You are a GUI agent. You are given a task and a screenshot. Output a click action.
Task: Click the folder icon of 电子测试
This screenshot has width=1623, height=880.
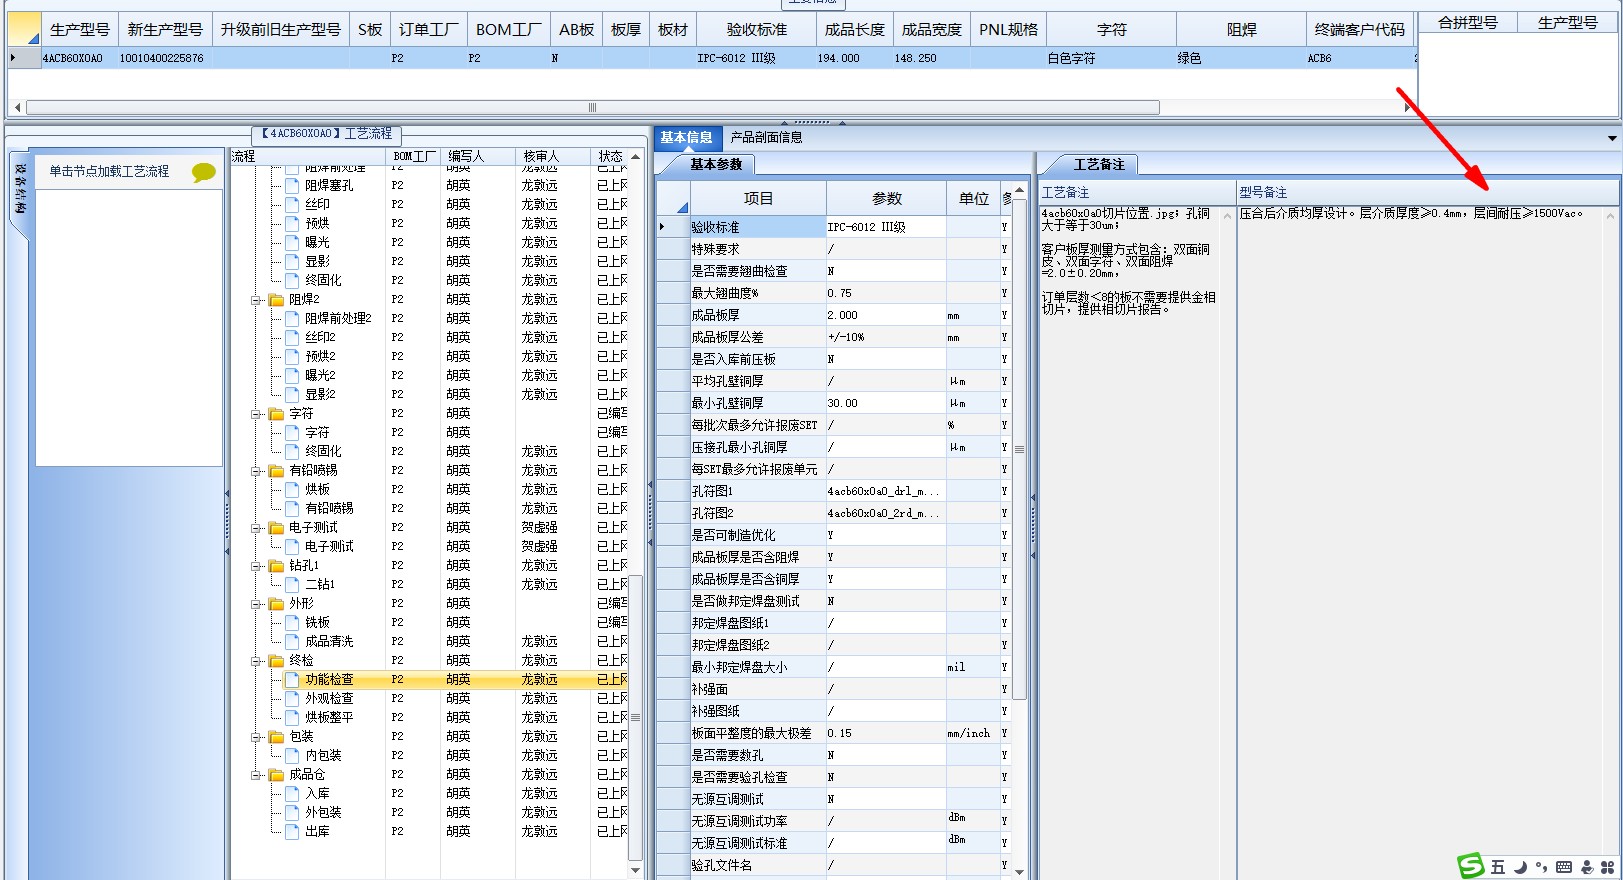[x=276, y=527]
